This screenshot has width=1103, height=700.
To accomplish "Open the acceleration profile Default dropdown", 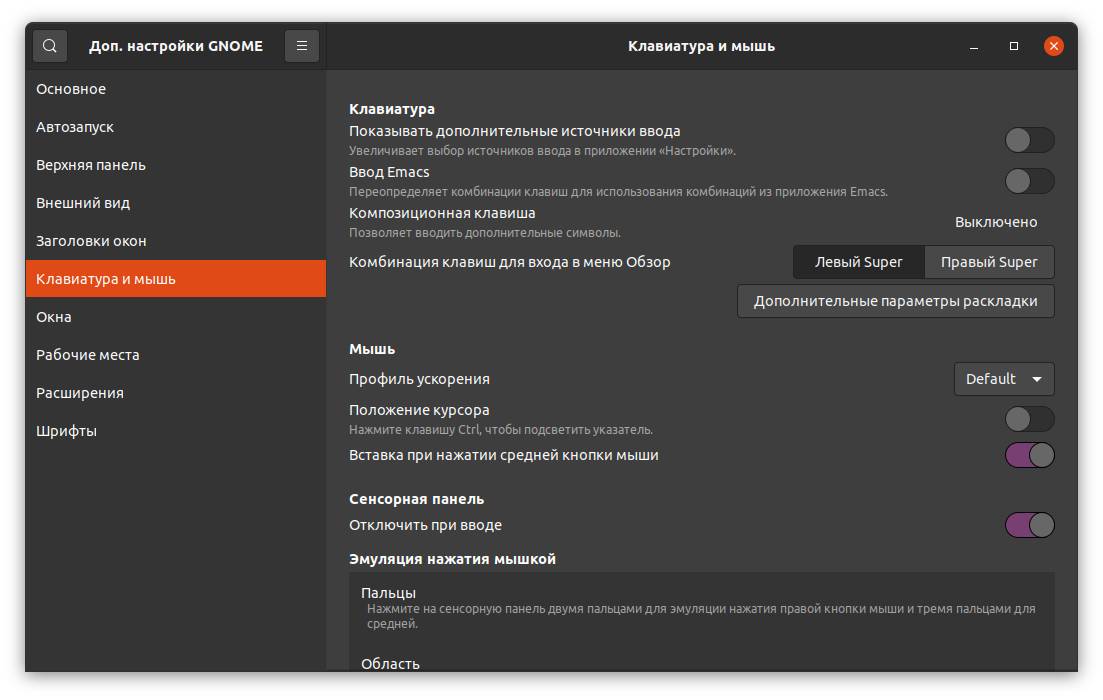I will coord(1004,379).
